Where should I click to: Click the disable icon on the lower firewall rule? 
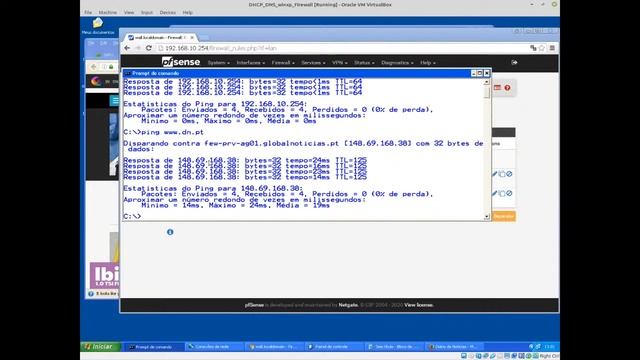509,193
